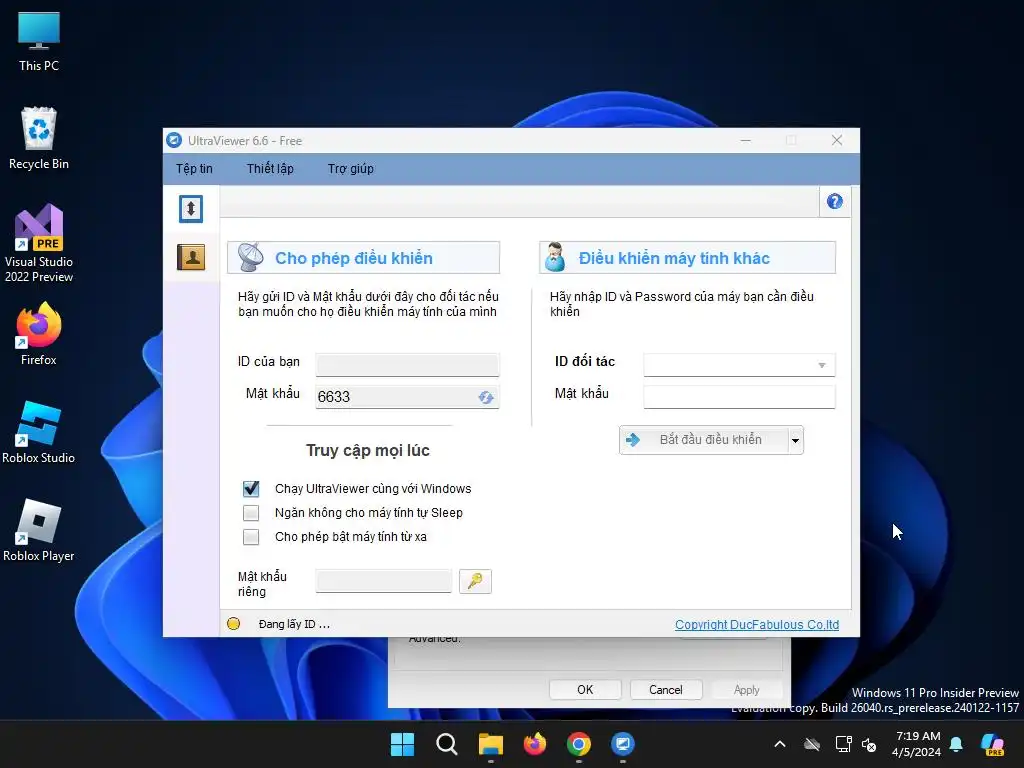Open the Windows Start menu
This screenshot has width=1024, height=768.
coord(402,744)
